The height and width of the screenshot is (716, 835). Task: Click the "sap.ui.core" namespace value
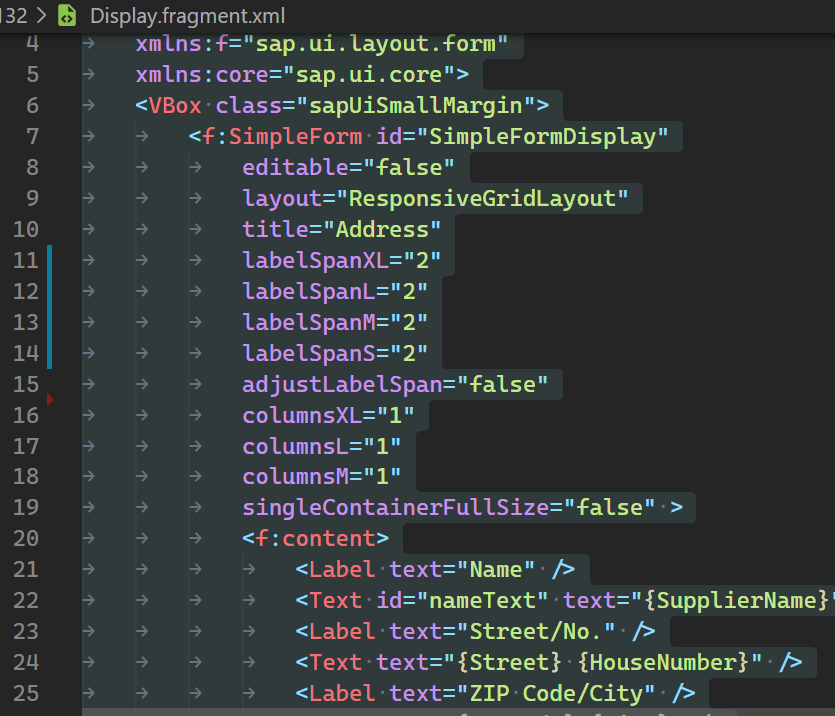tap(369, 75)
